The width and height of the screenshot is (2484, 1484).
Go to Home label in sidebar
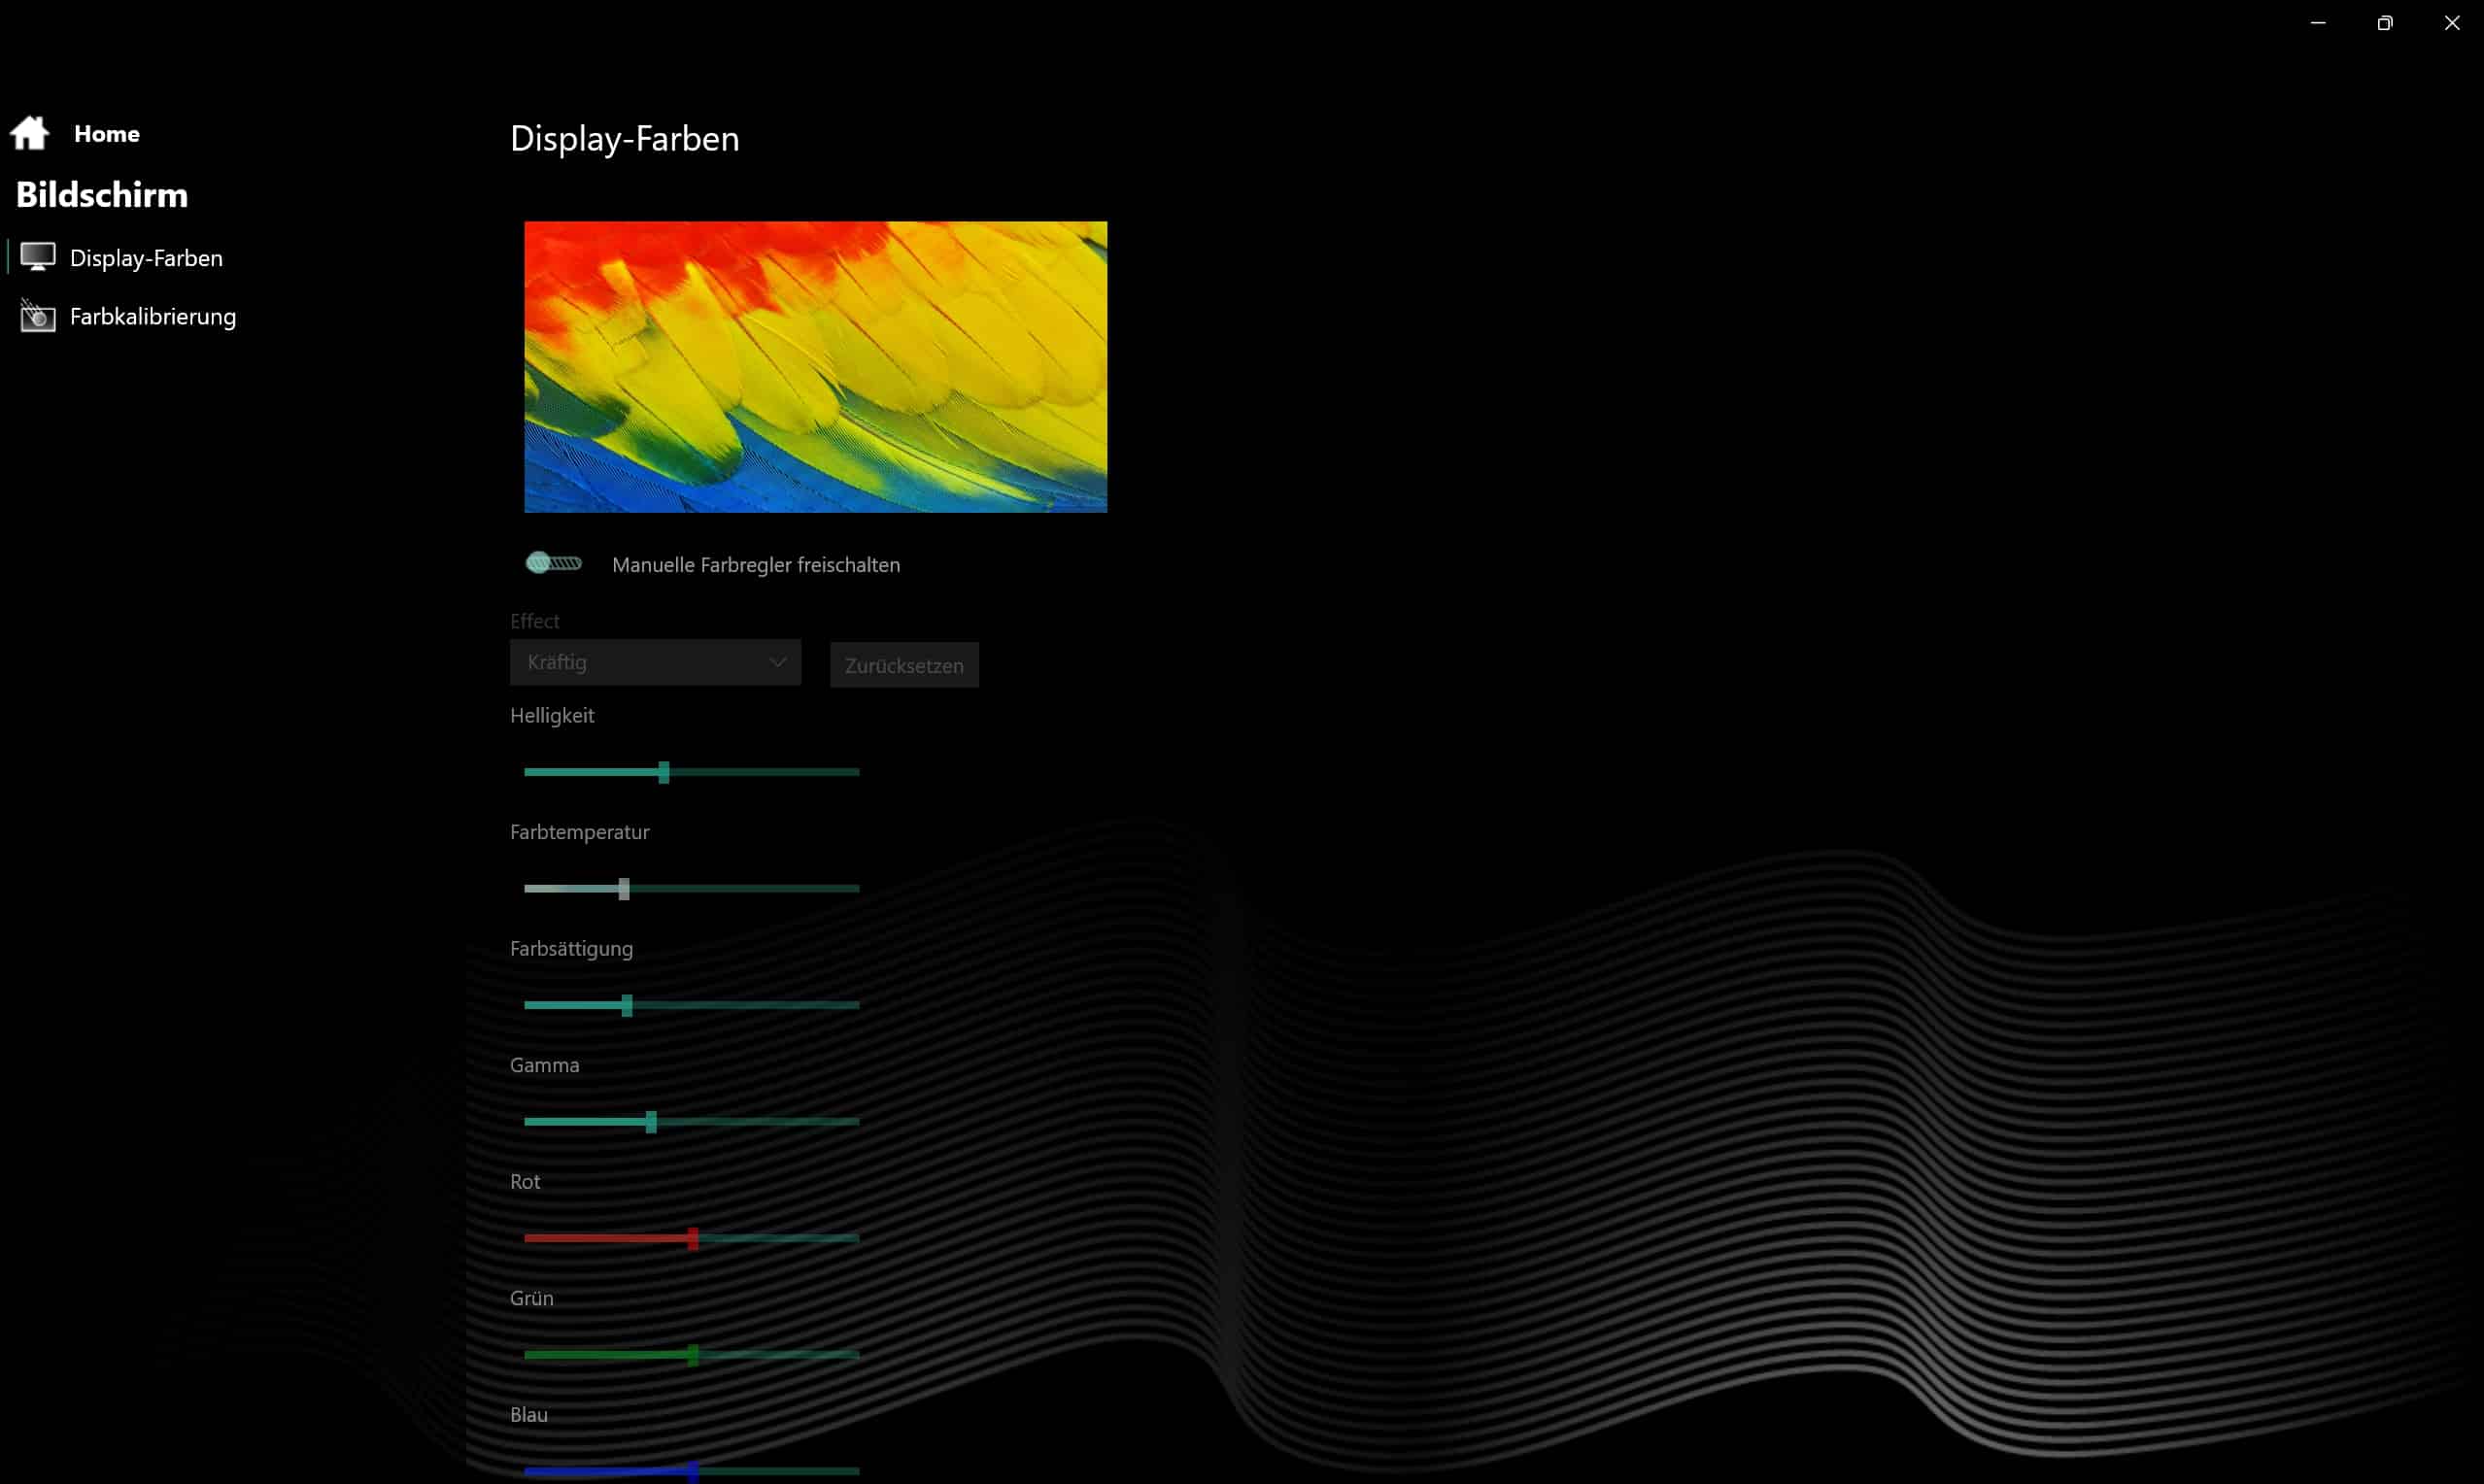click(106, 134)
